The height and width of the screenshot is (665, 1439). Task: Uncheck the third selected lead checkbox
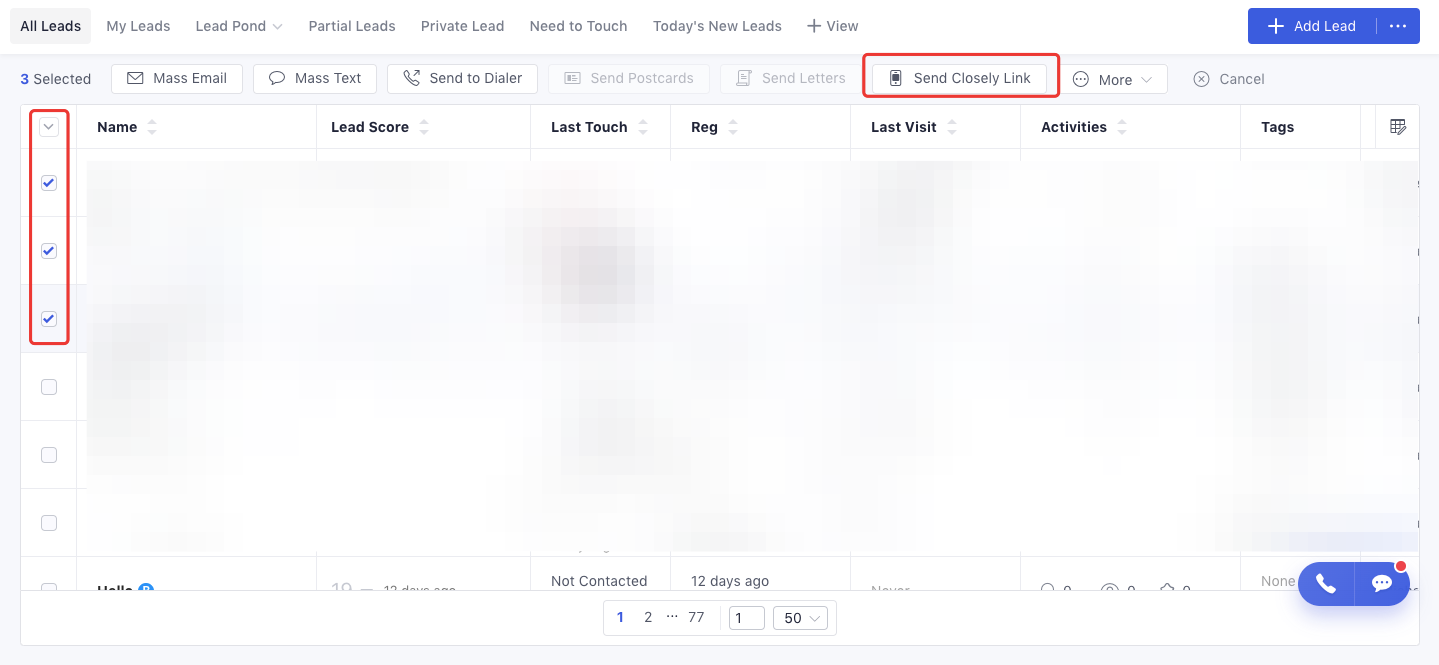48,319
